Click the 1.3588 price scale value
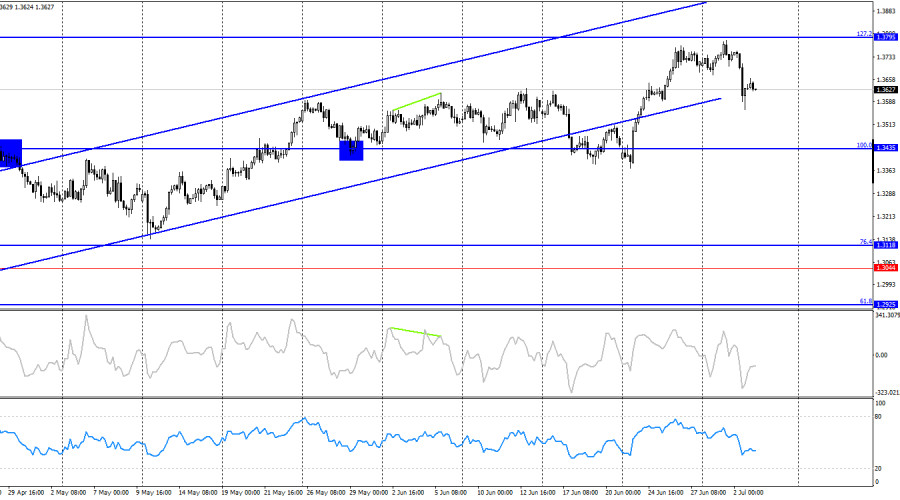The width and height of the screenshot is (900, 500). pyautogui.click(x=886, y=102)
